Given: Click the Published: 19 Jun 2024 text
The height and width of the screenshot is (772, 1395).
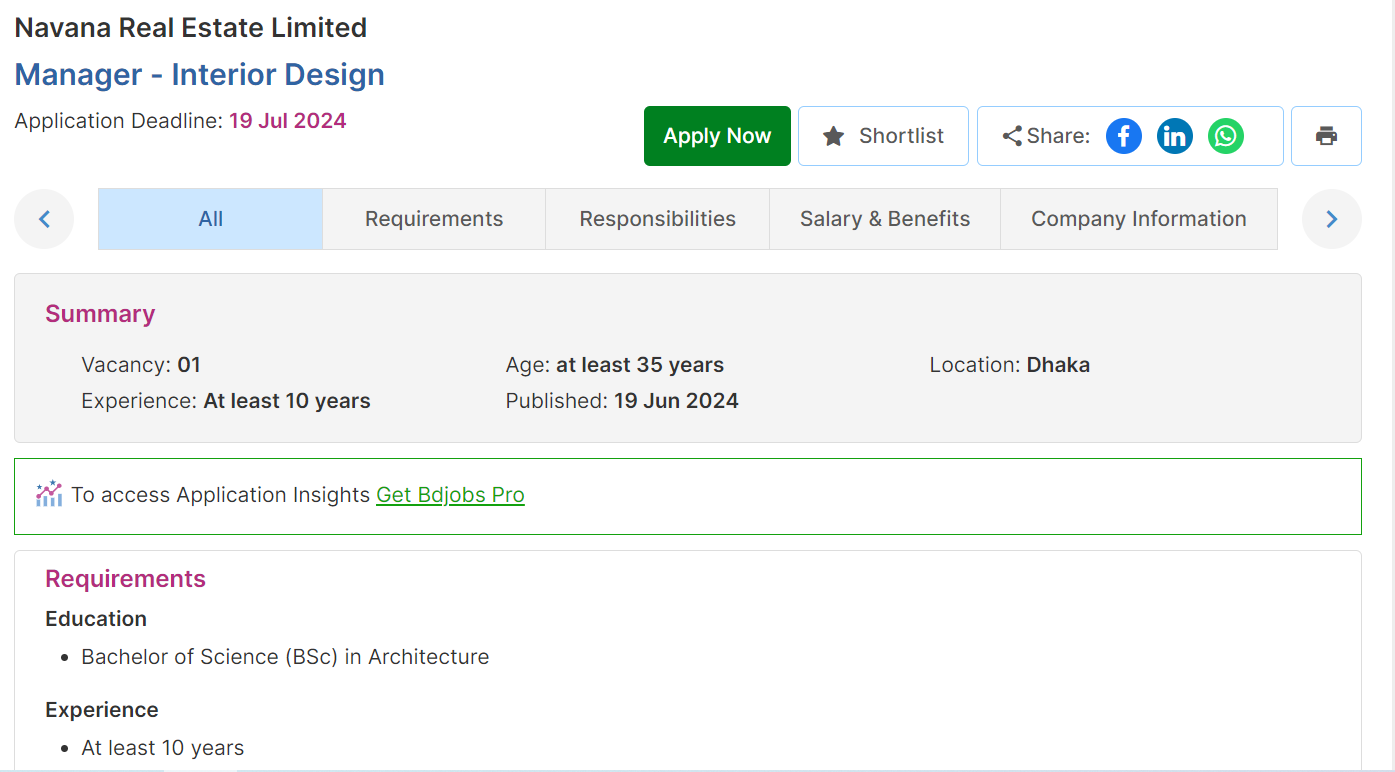Looking at the screenshot, I should (622, 401).
